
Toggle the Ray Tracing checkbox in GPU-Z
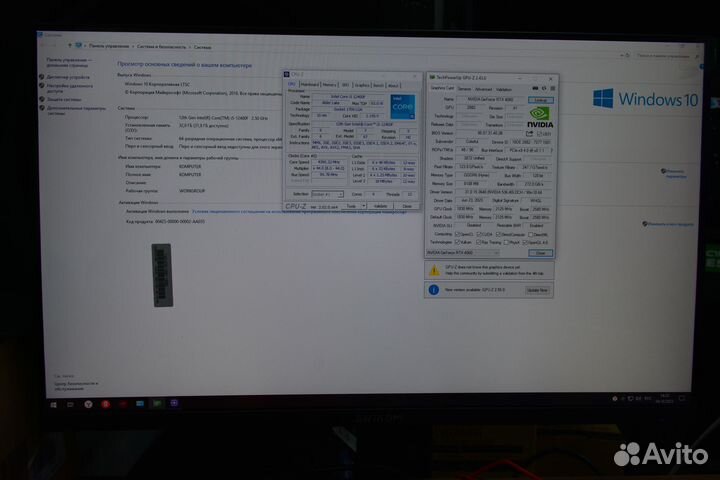click(479, 242)
